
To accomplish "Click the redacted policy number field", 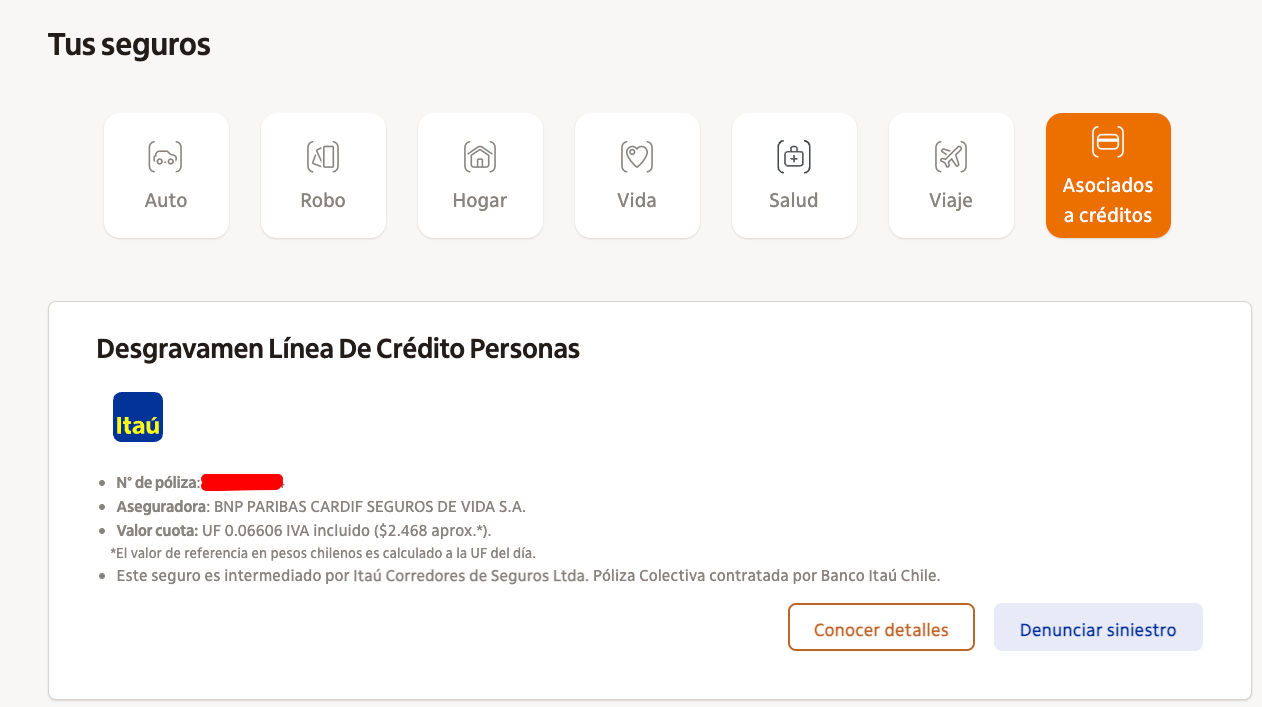I will (242, 483).
